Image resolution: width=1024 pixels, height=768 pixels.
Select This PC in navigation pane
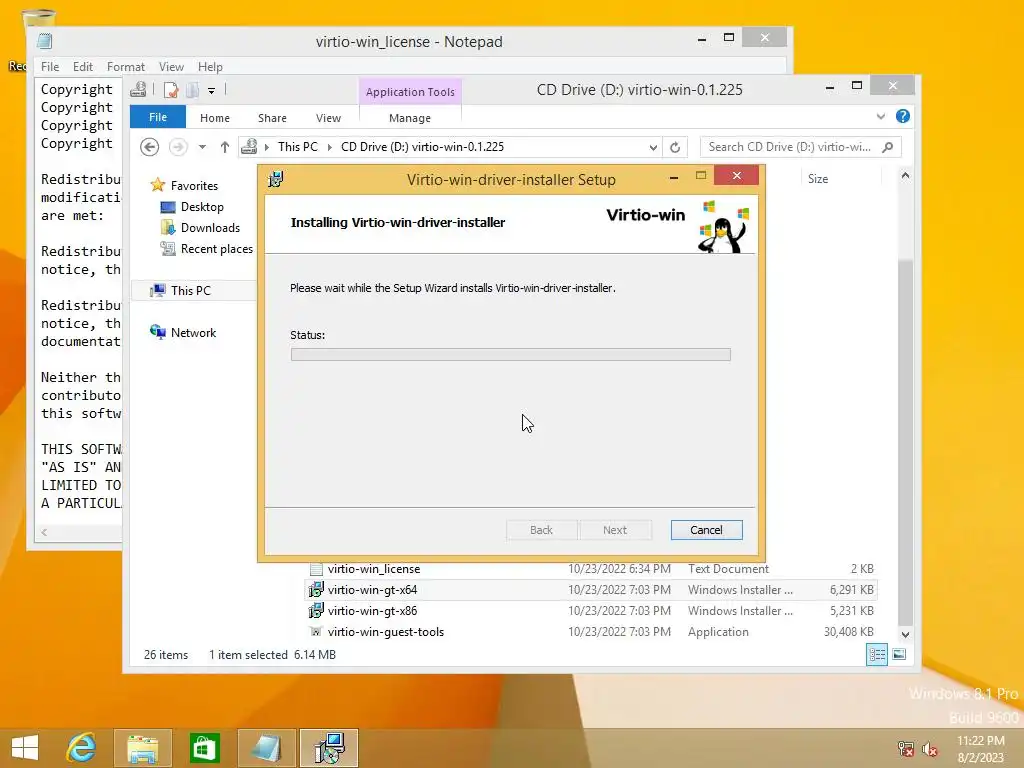(191, 290)
